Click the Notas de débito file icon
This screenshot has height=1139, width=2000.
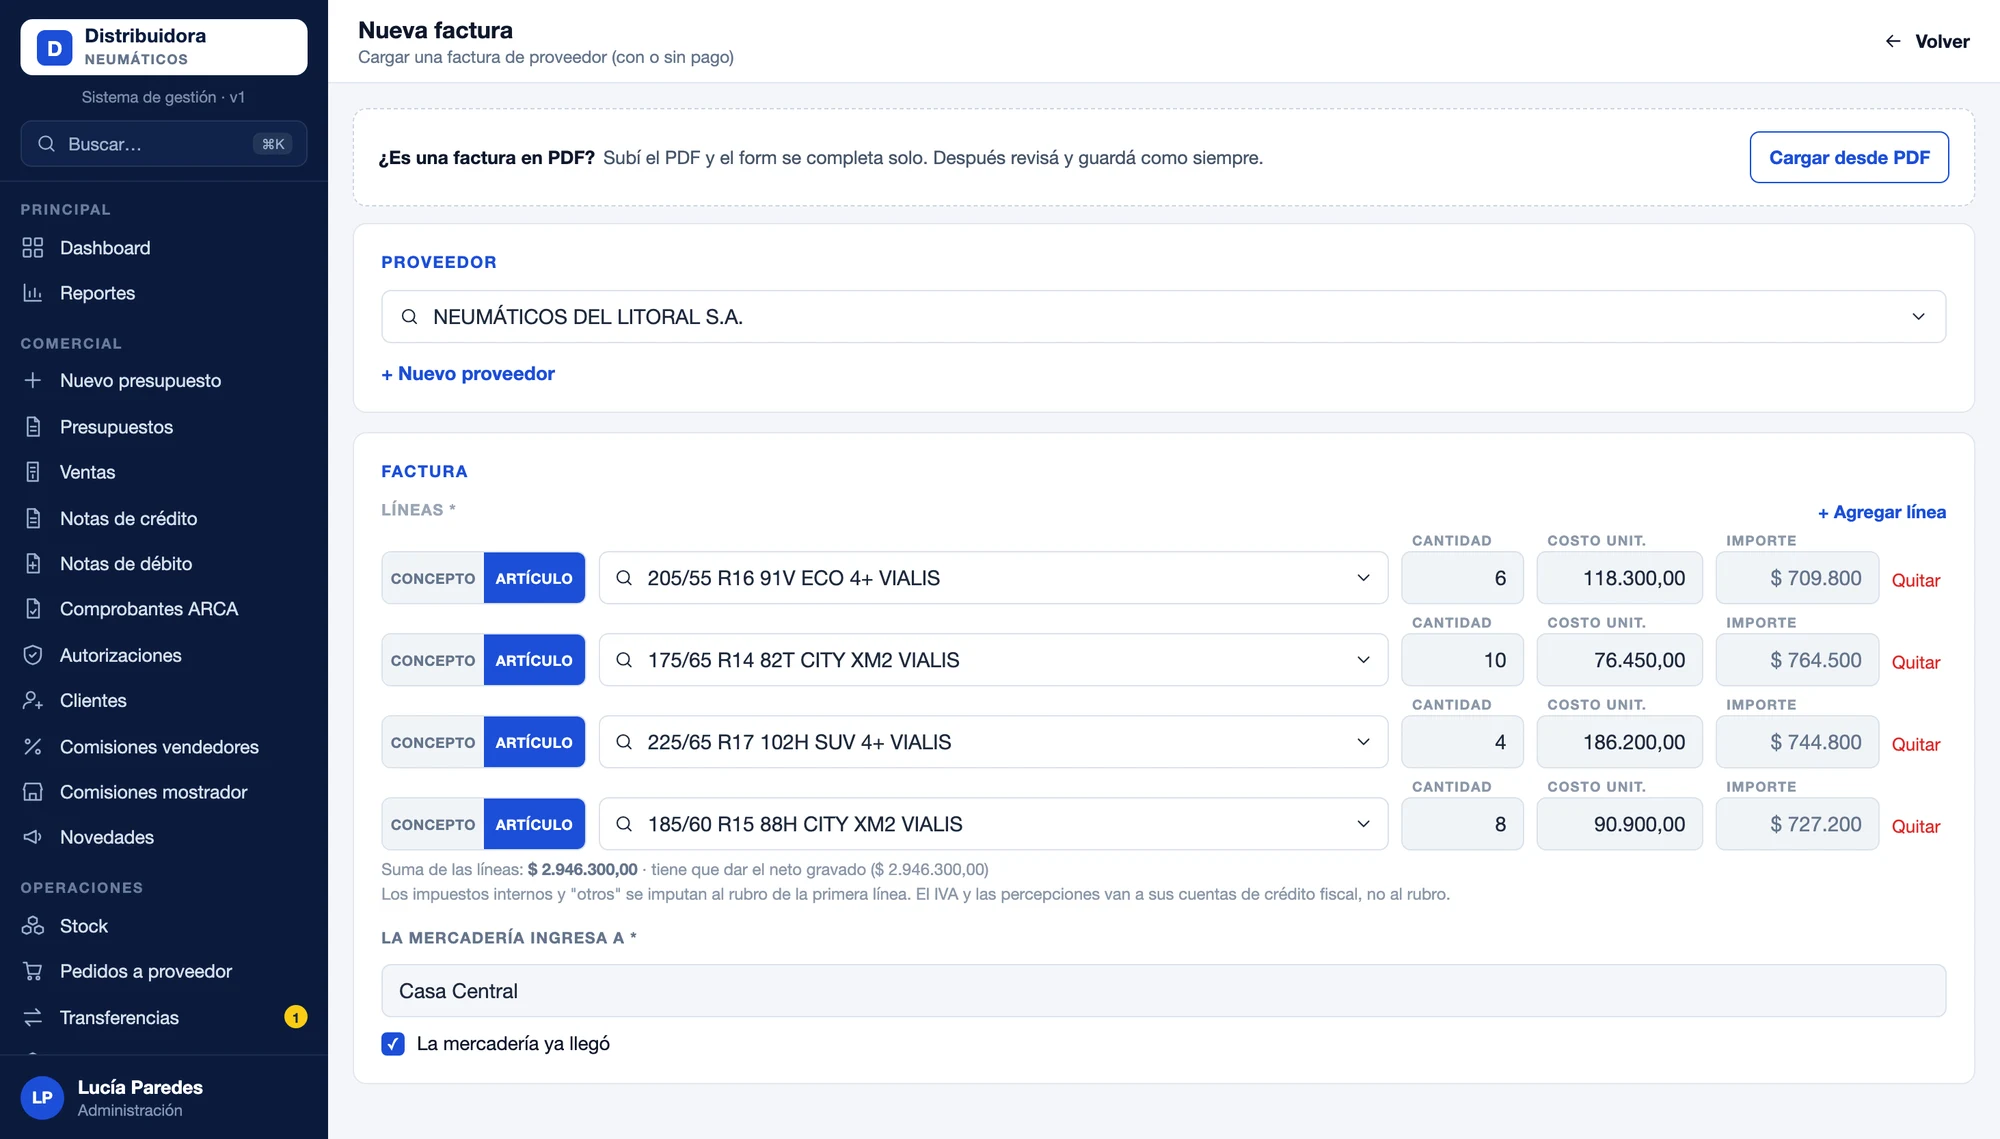[33, 564]
